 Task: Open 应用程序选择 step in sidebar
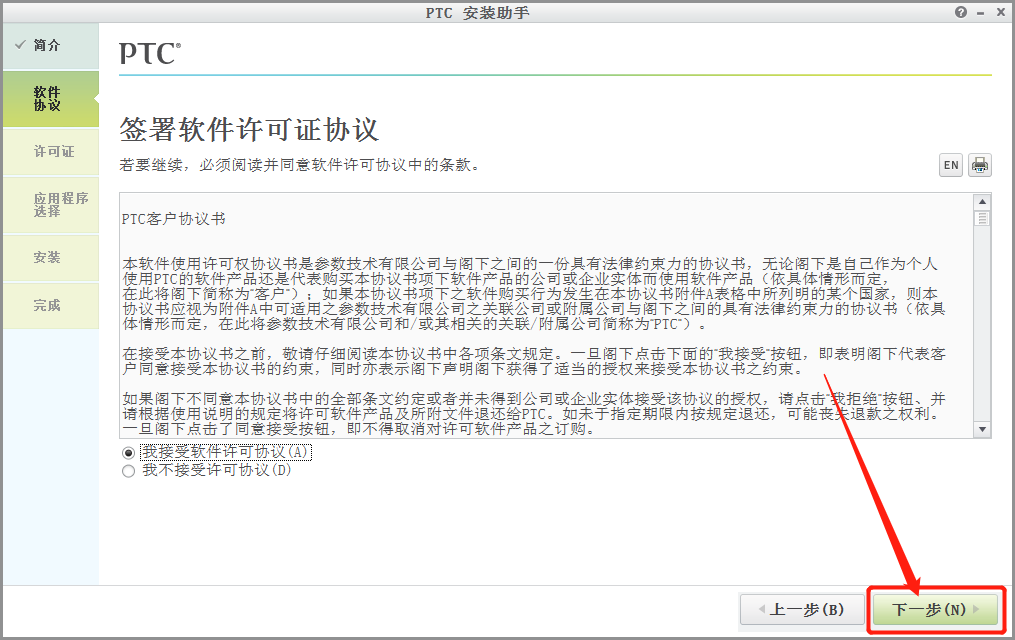(x=50, y=204)
